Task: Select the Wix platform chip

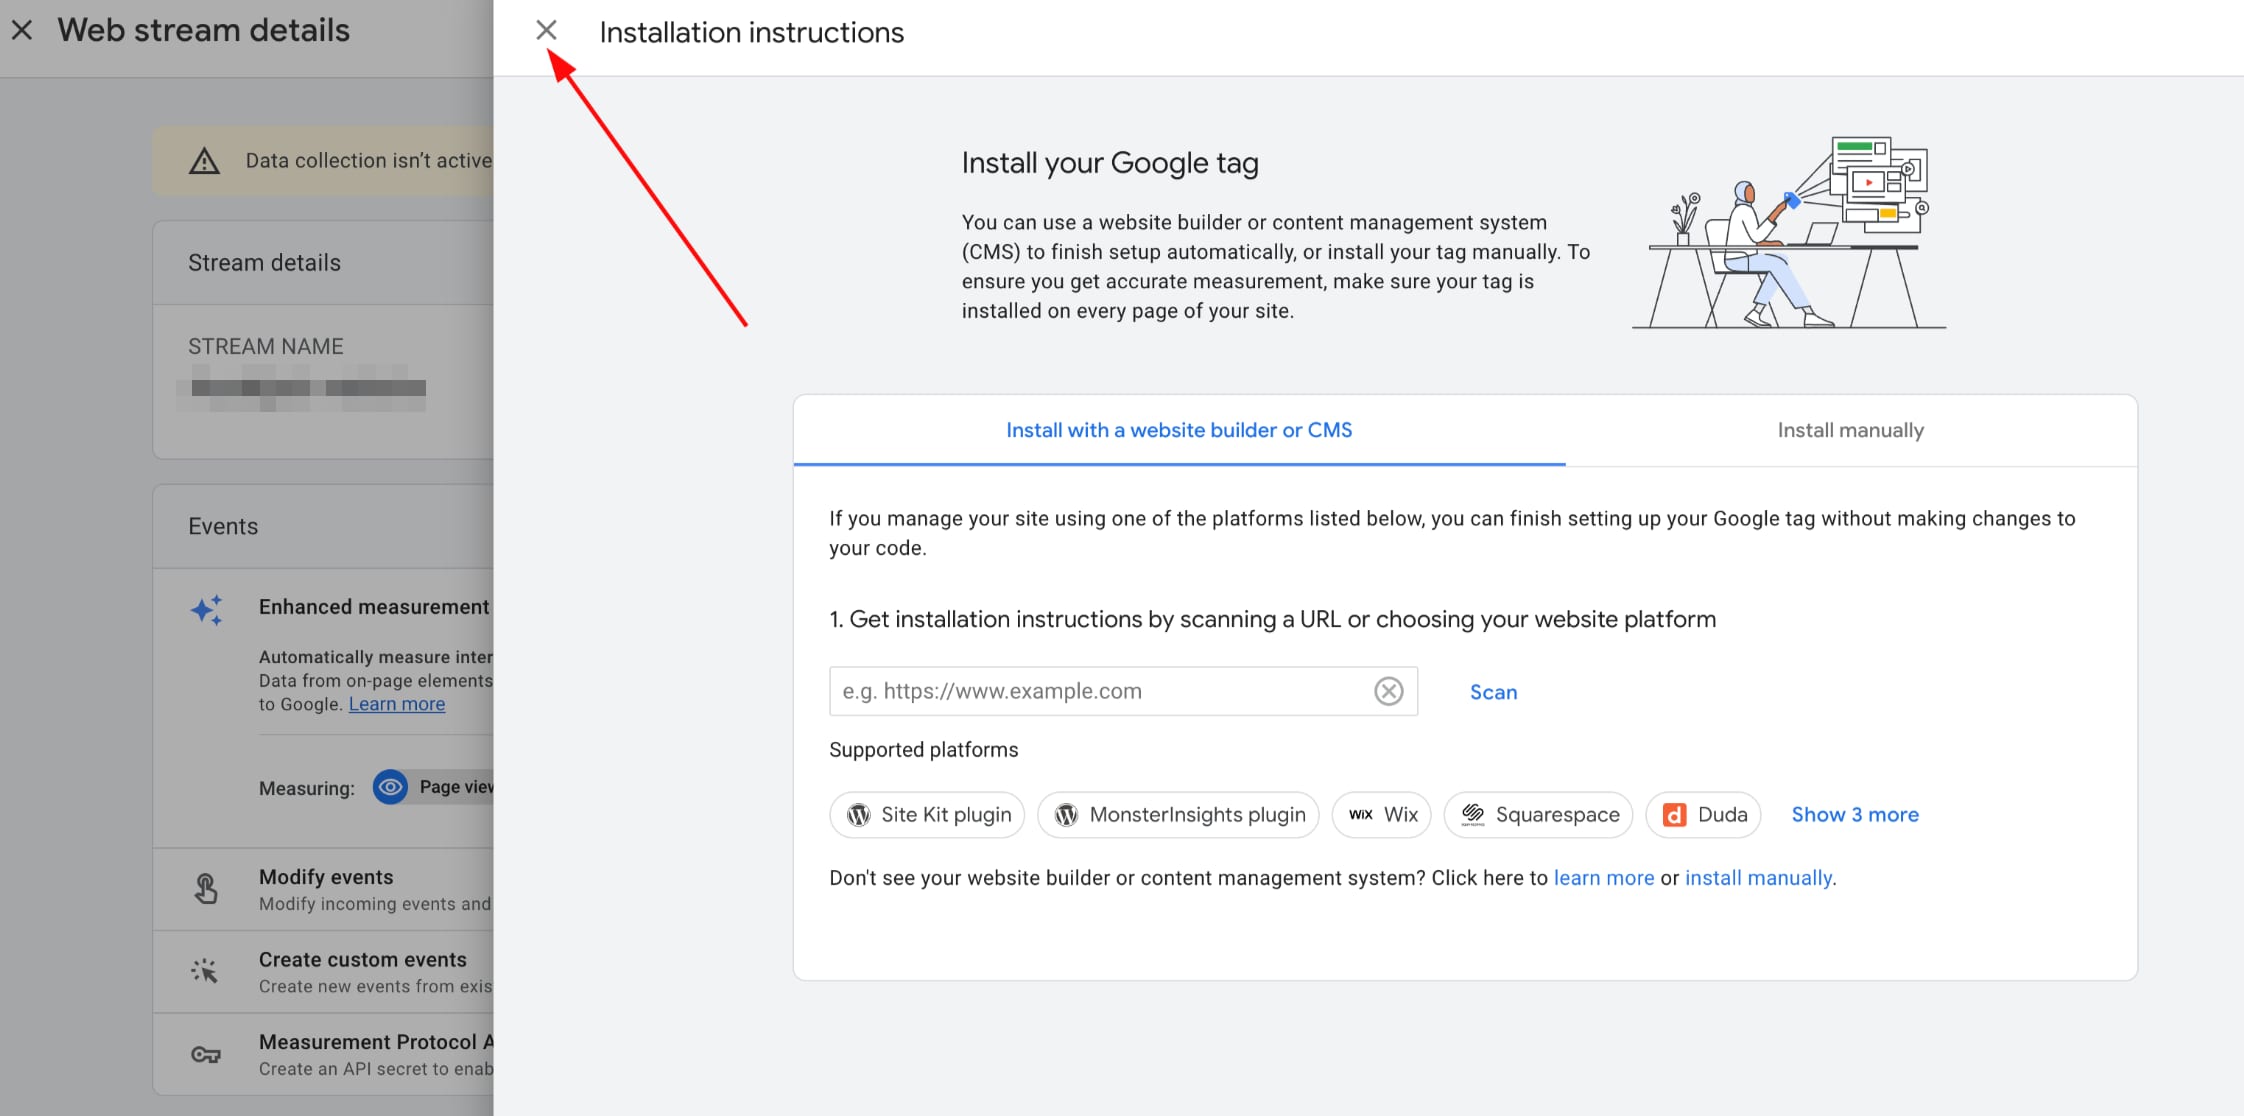Action: pyautogui.click(x=1381, y=814)
